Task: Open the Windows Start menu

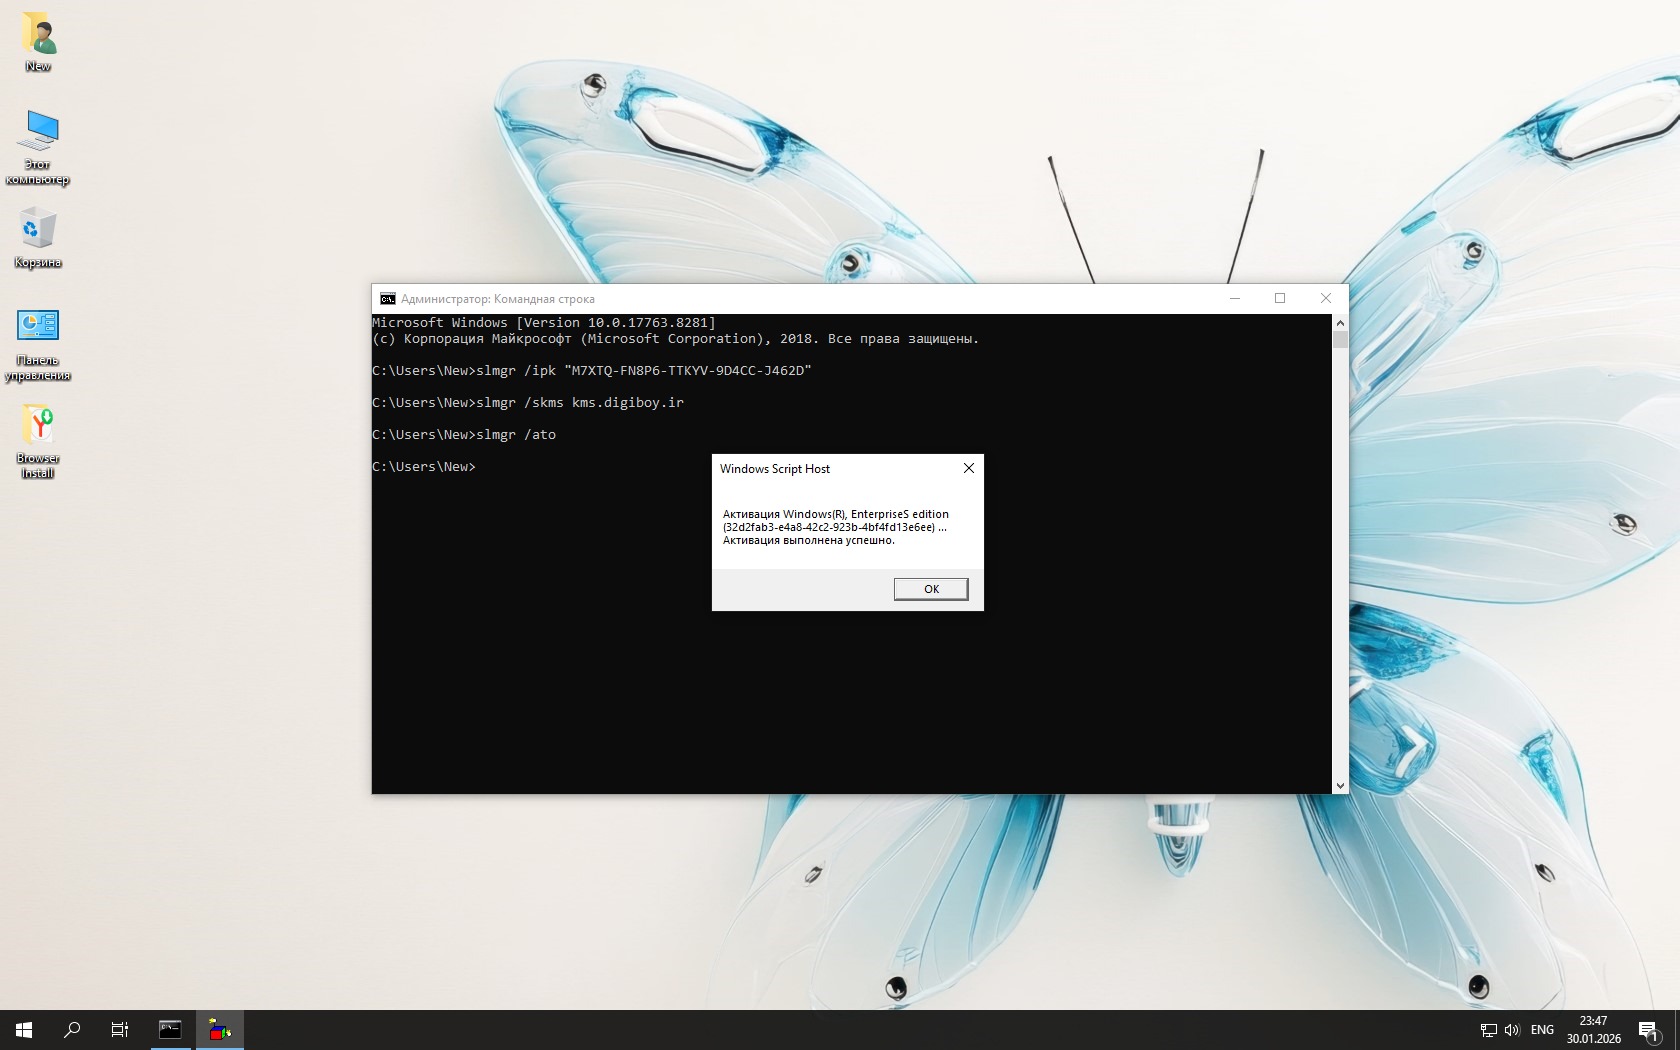Action: click(24, 1029)
